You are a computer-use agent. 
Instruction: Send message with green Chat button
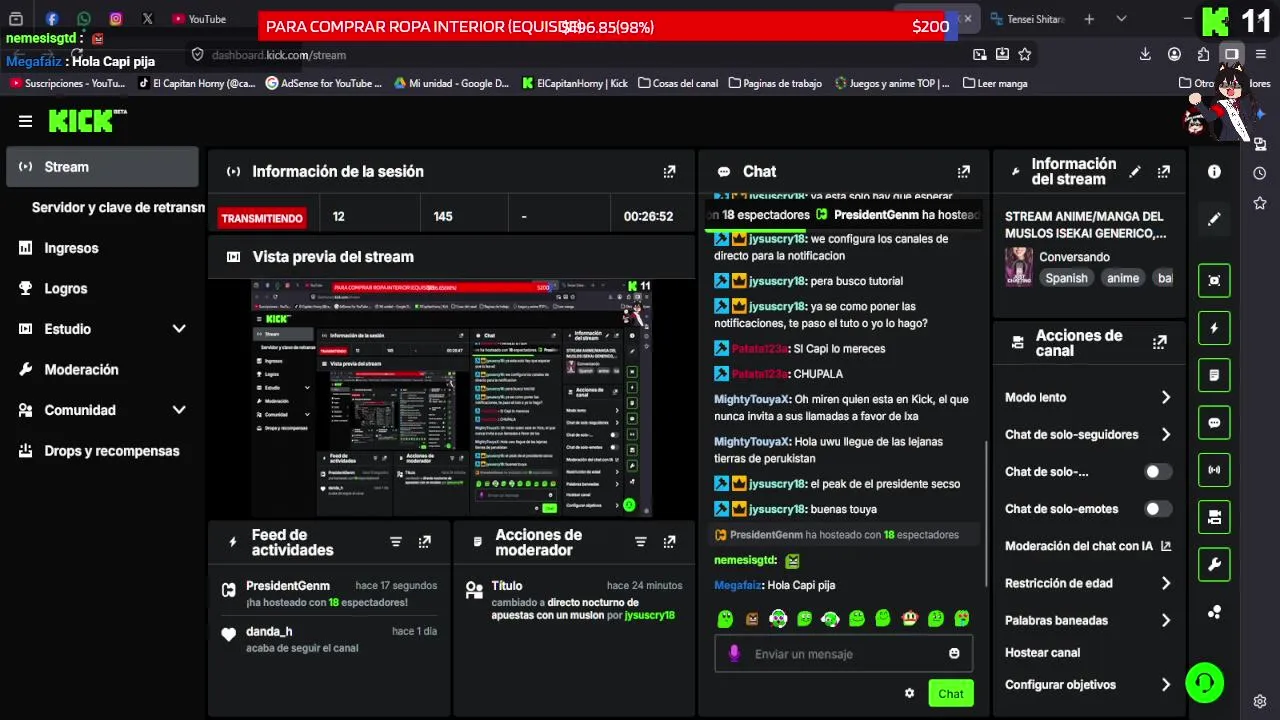tap(950, 693)
